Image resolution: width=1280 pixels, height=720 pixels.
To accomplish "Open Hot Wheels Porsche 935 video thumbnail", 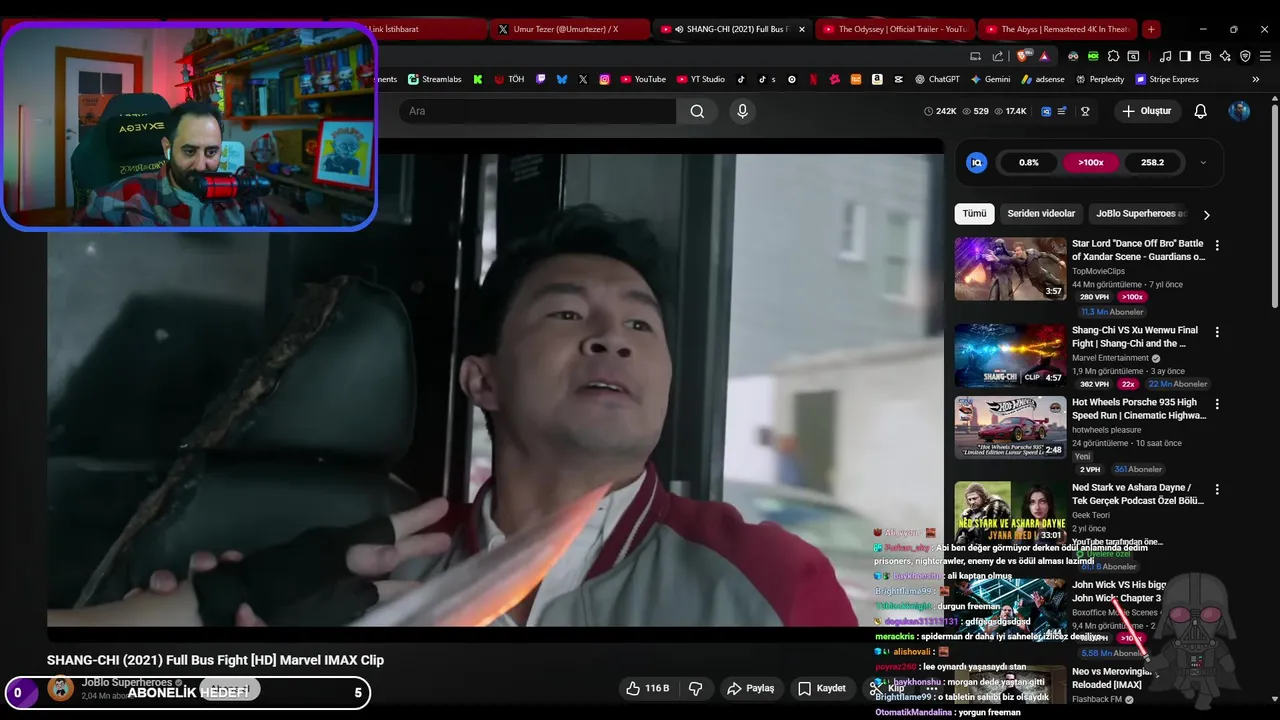I will tap(1010, 428).
